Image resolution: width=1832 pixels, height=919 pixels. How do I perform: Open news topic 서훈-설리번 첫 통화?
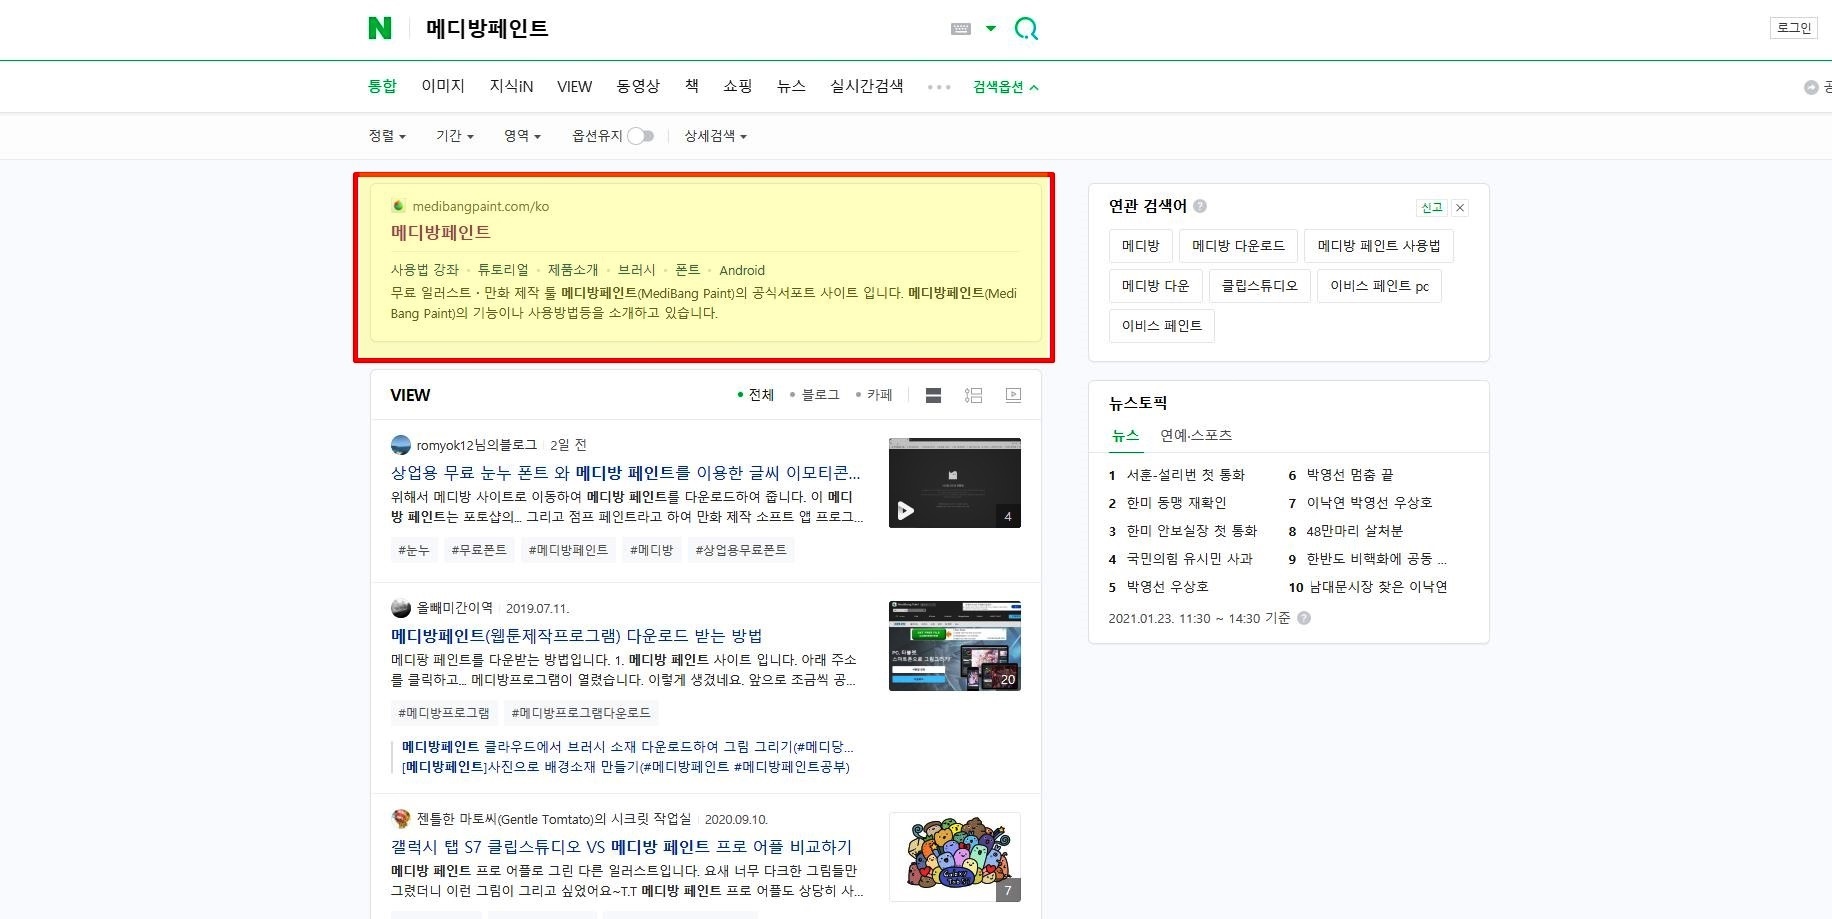pyautogui.click(x=1185, y=475)
